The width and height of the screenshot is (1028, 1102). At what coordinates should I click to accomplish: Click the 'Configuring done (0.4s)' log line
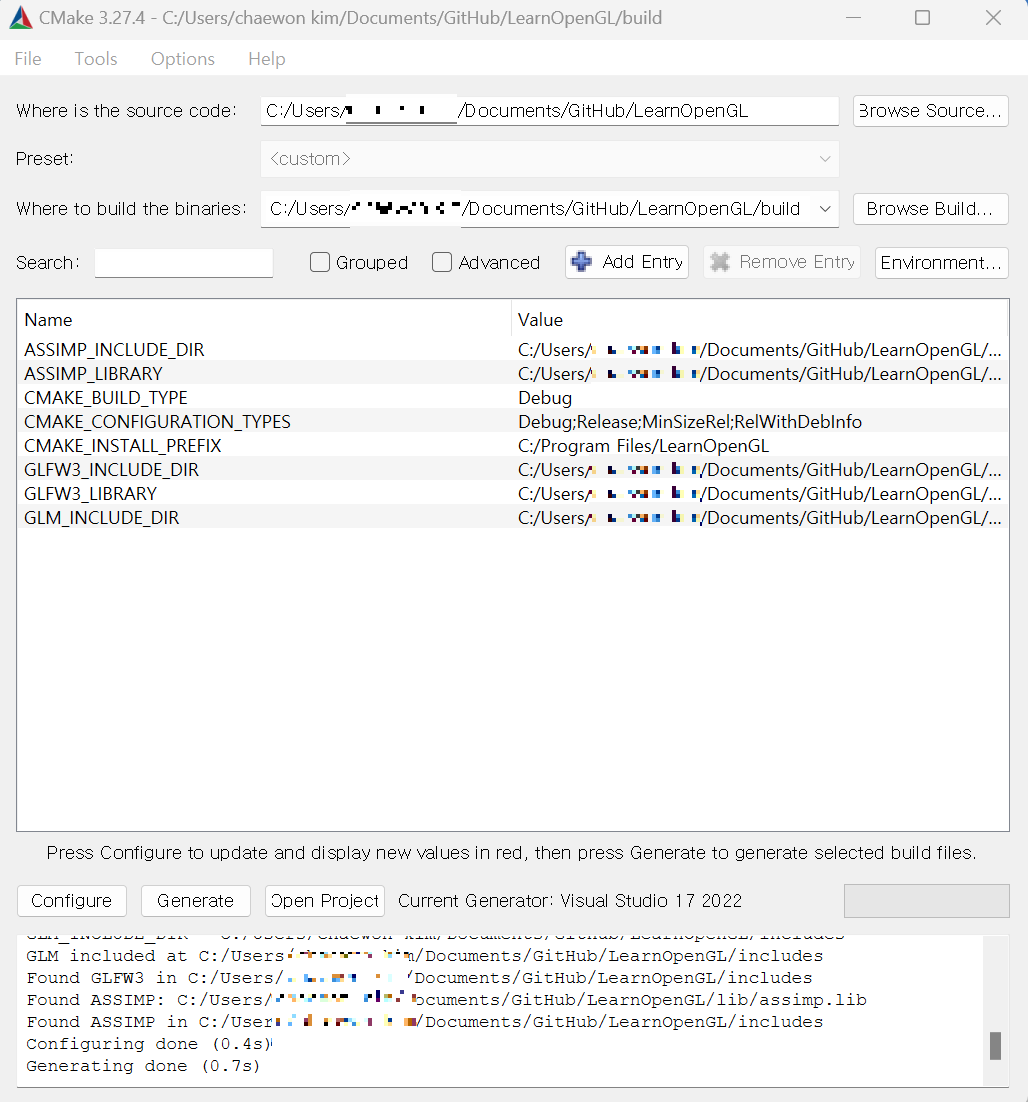click(x=148, y=1044)
